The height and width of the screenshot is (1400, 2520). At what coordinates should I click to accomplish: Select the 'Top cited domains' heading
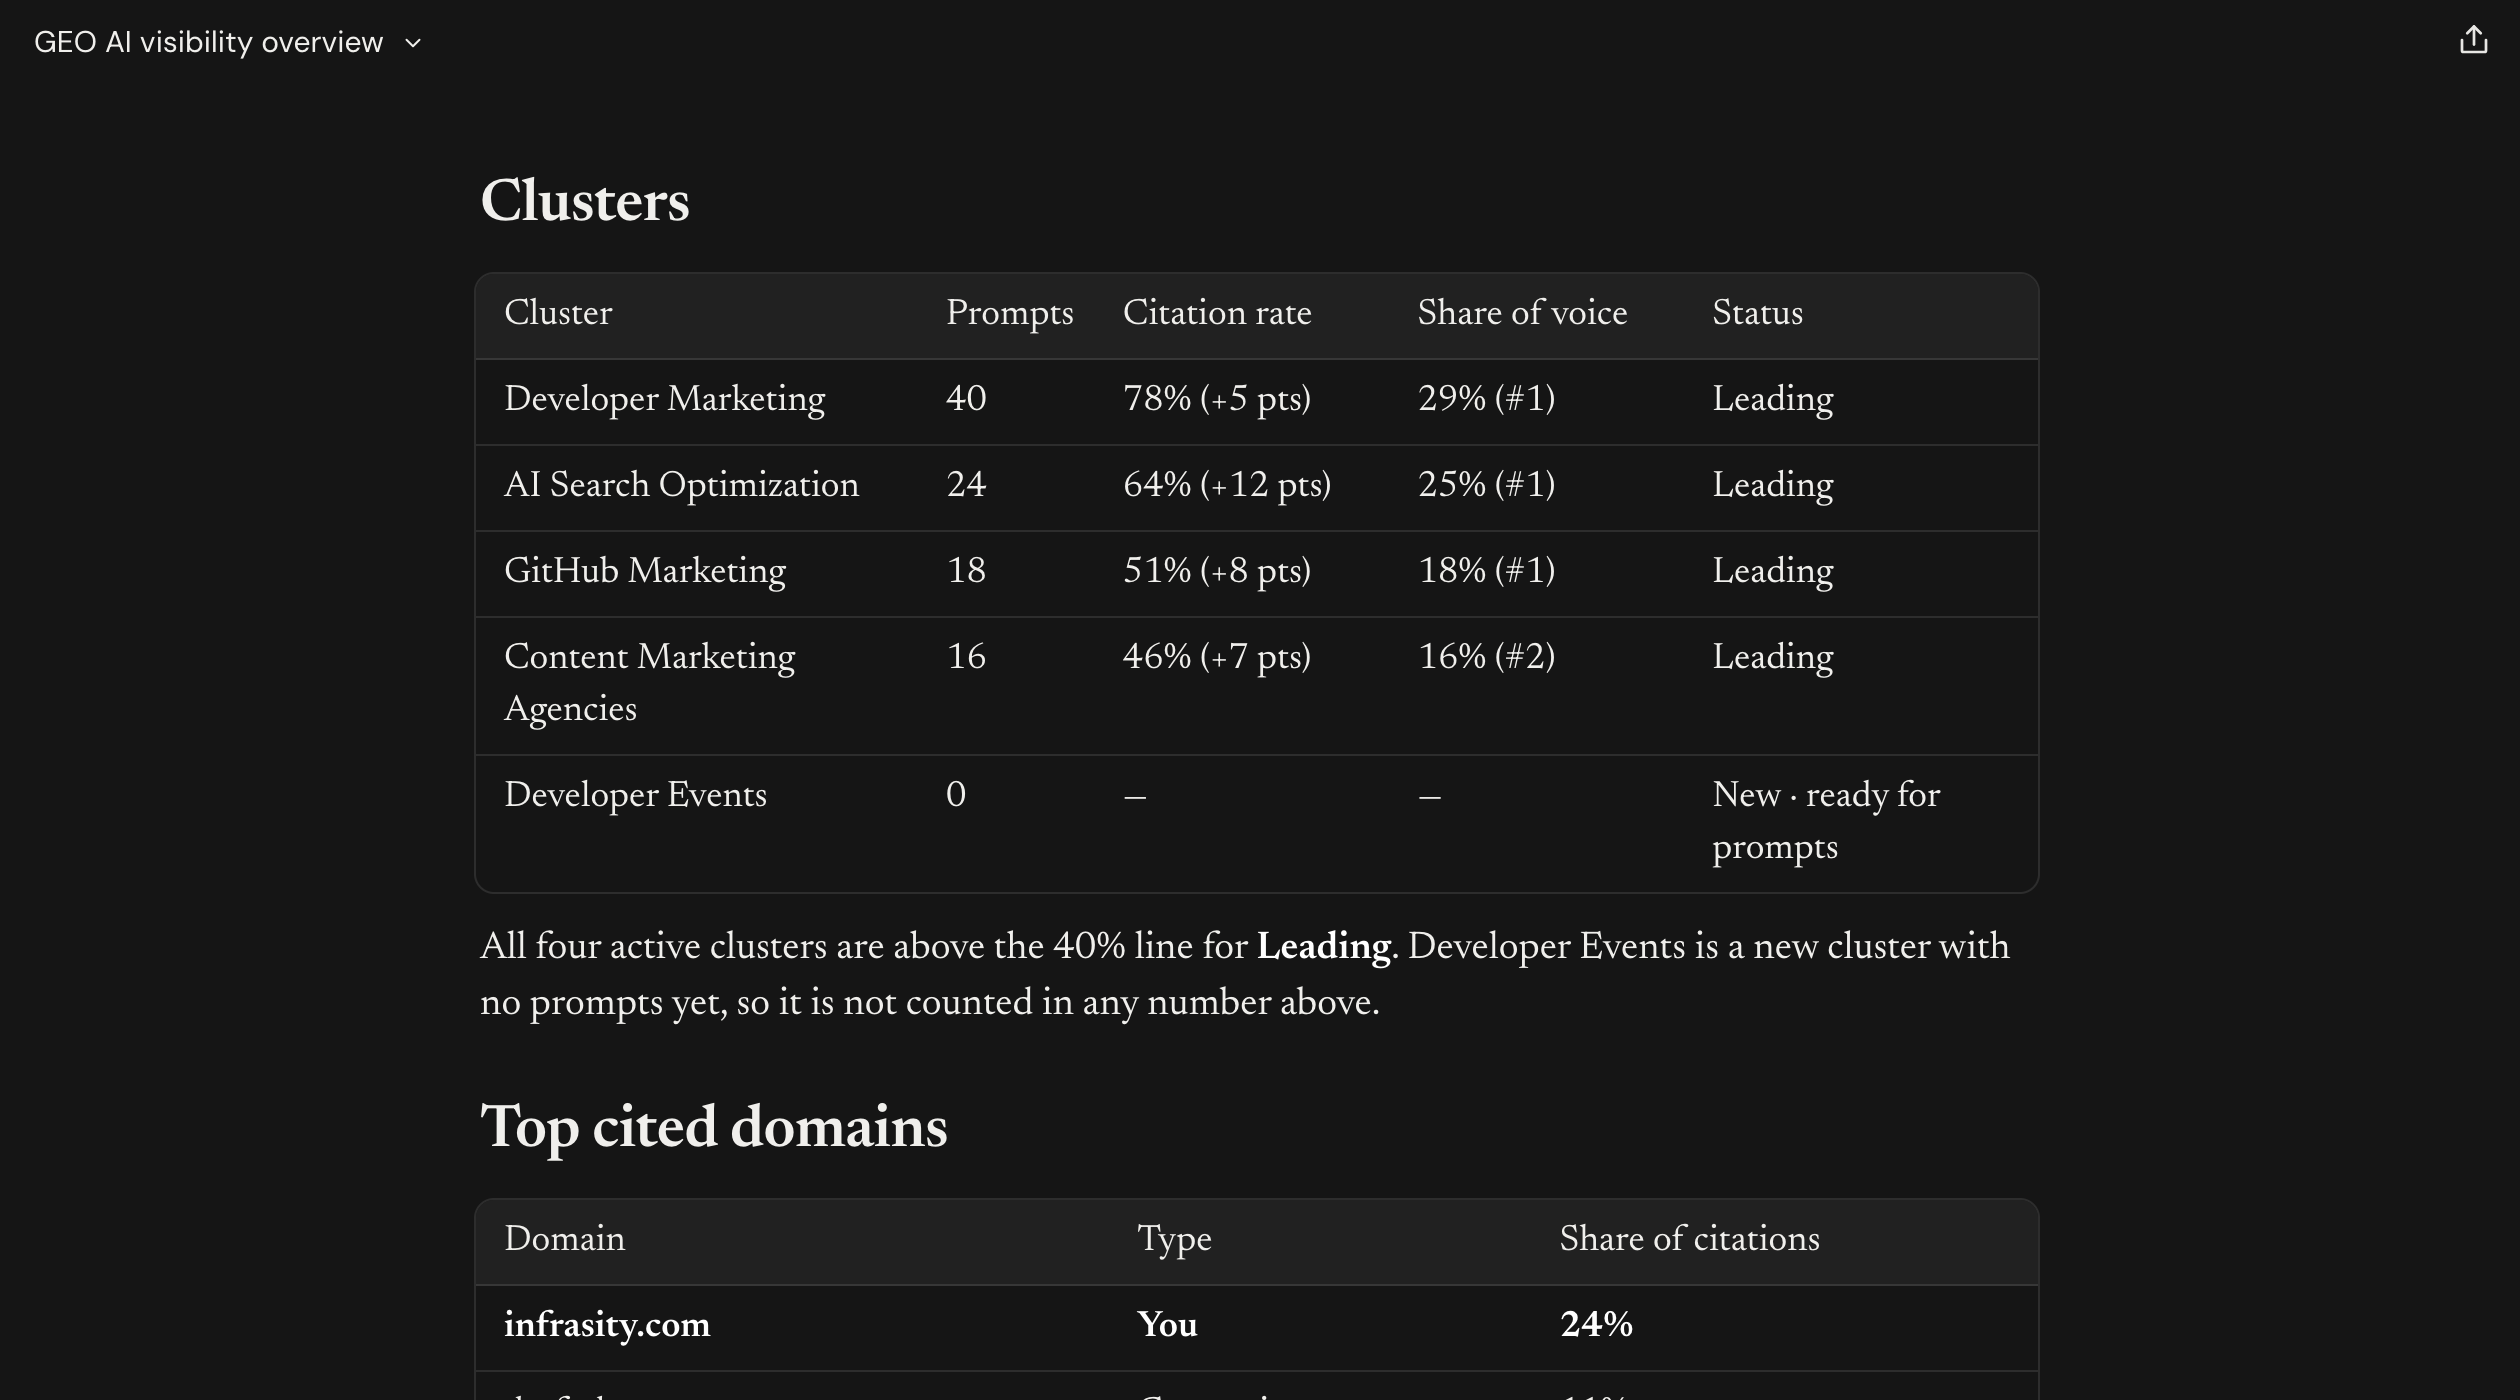point(714,1128)
